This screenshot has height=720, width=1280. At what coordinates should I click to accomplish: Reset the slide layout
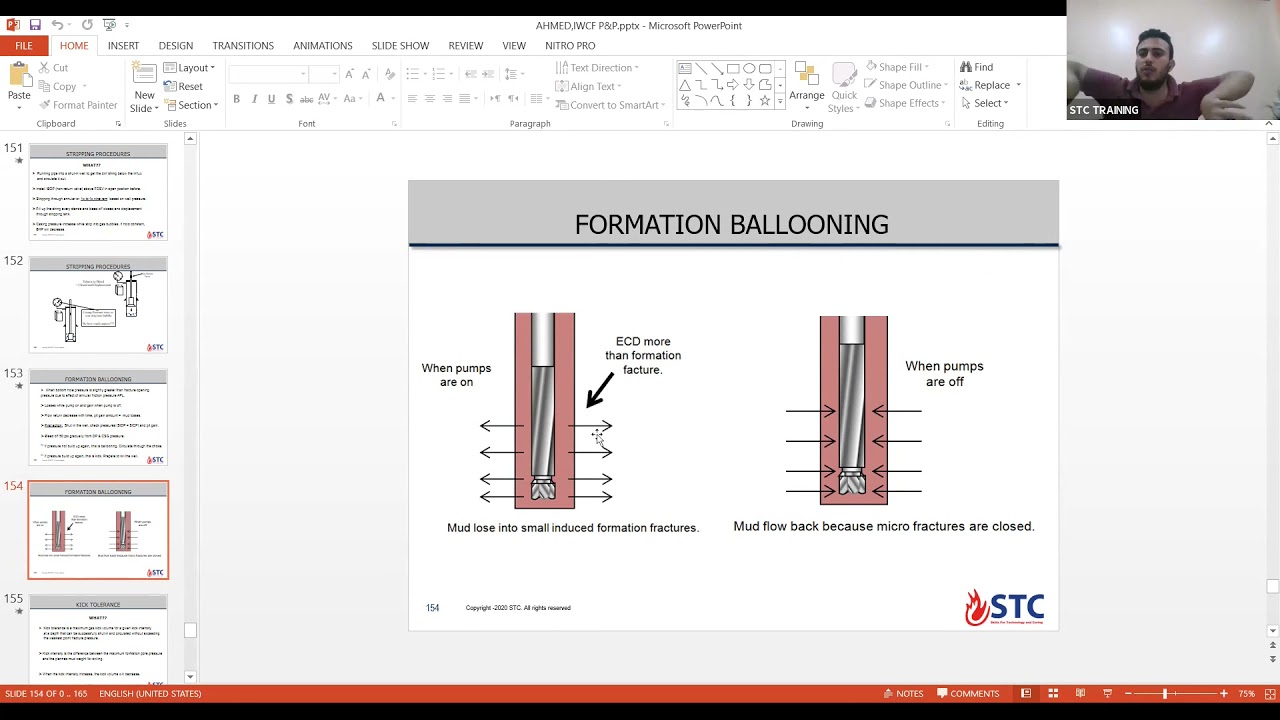[183, 86]
